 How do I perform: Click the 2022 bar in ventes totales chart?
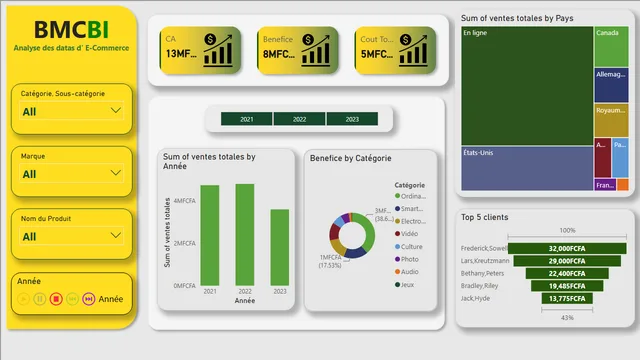pos(245,235)
